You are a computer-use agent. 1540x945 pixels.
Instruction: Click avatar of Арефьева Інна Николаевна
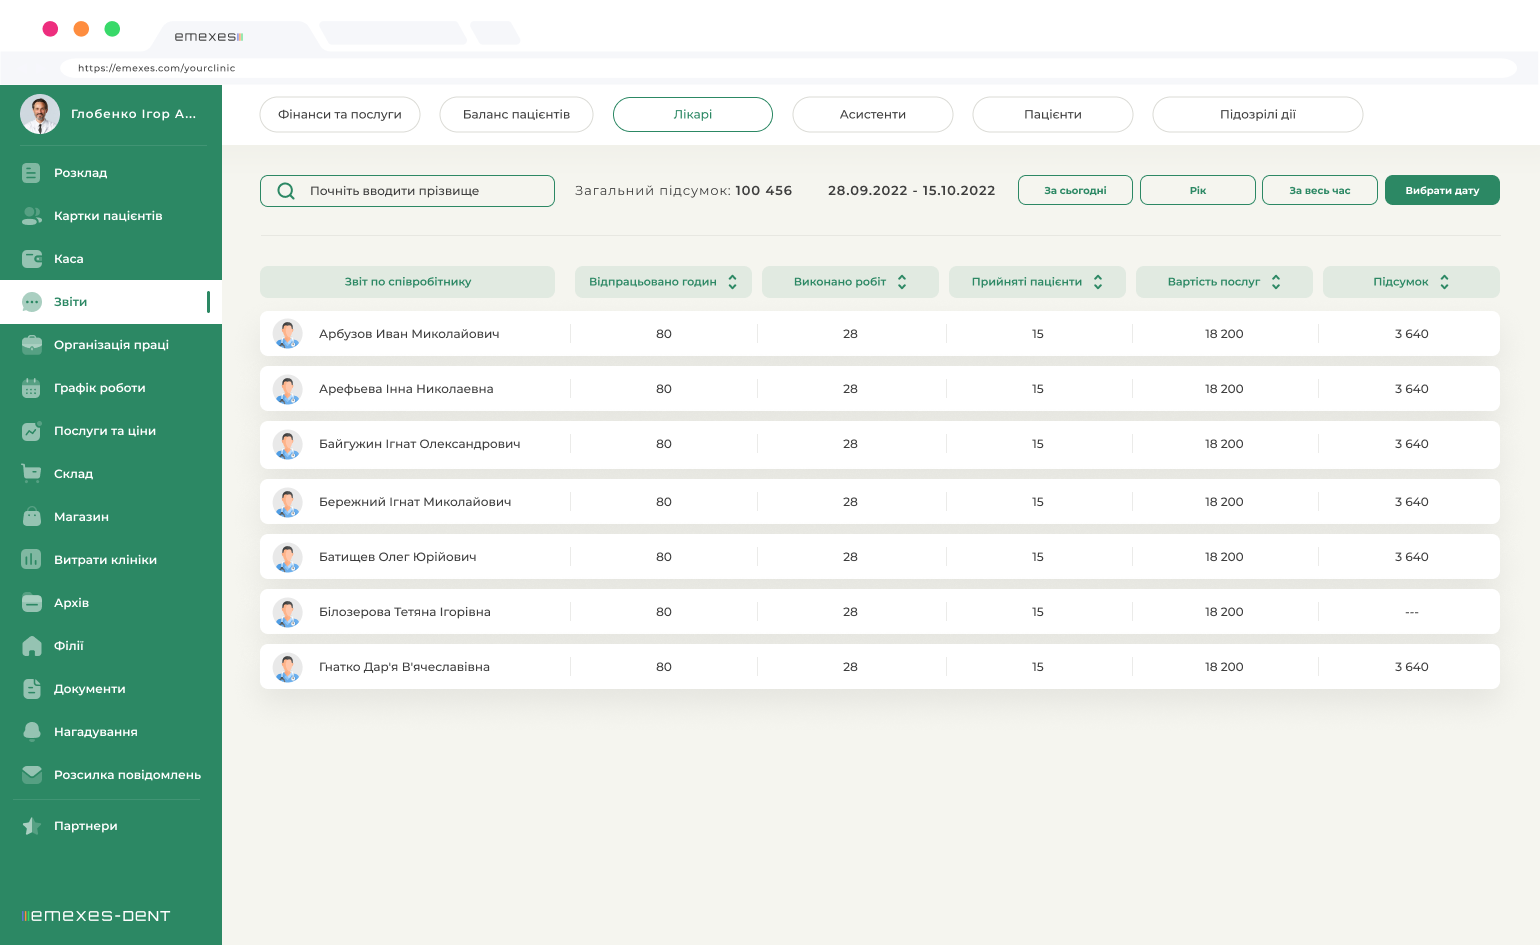pos(287,389)
